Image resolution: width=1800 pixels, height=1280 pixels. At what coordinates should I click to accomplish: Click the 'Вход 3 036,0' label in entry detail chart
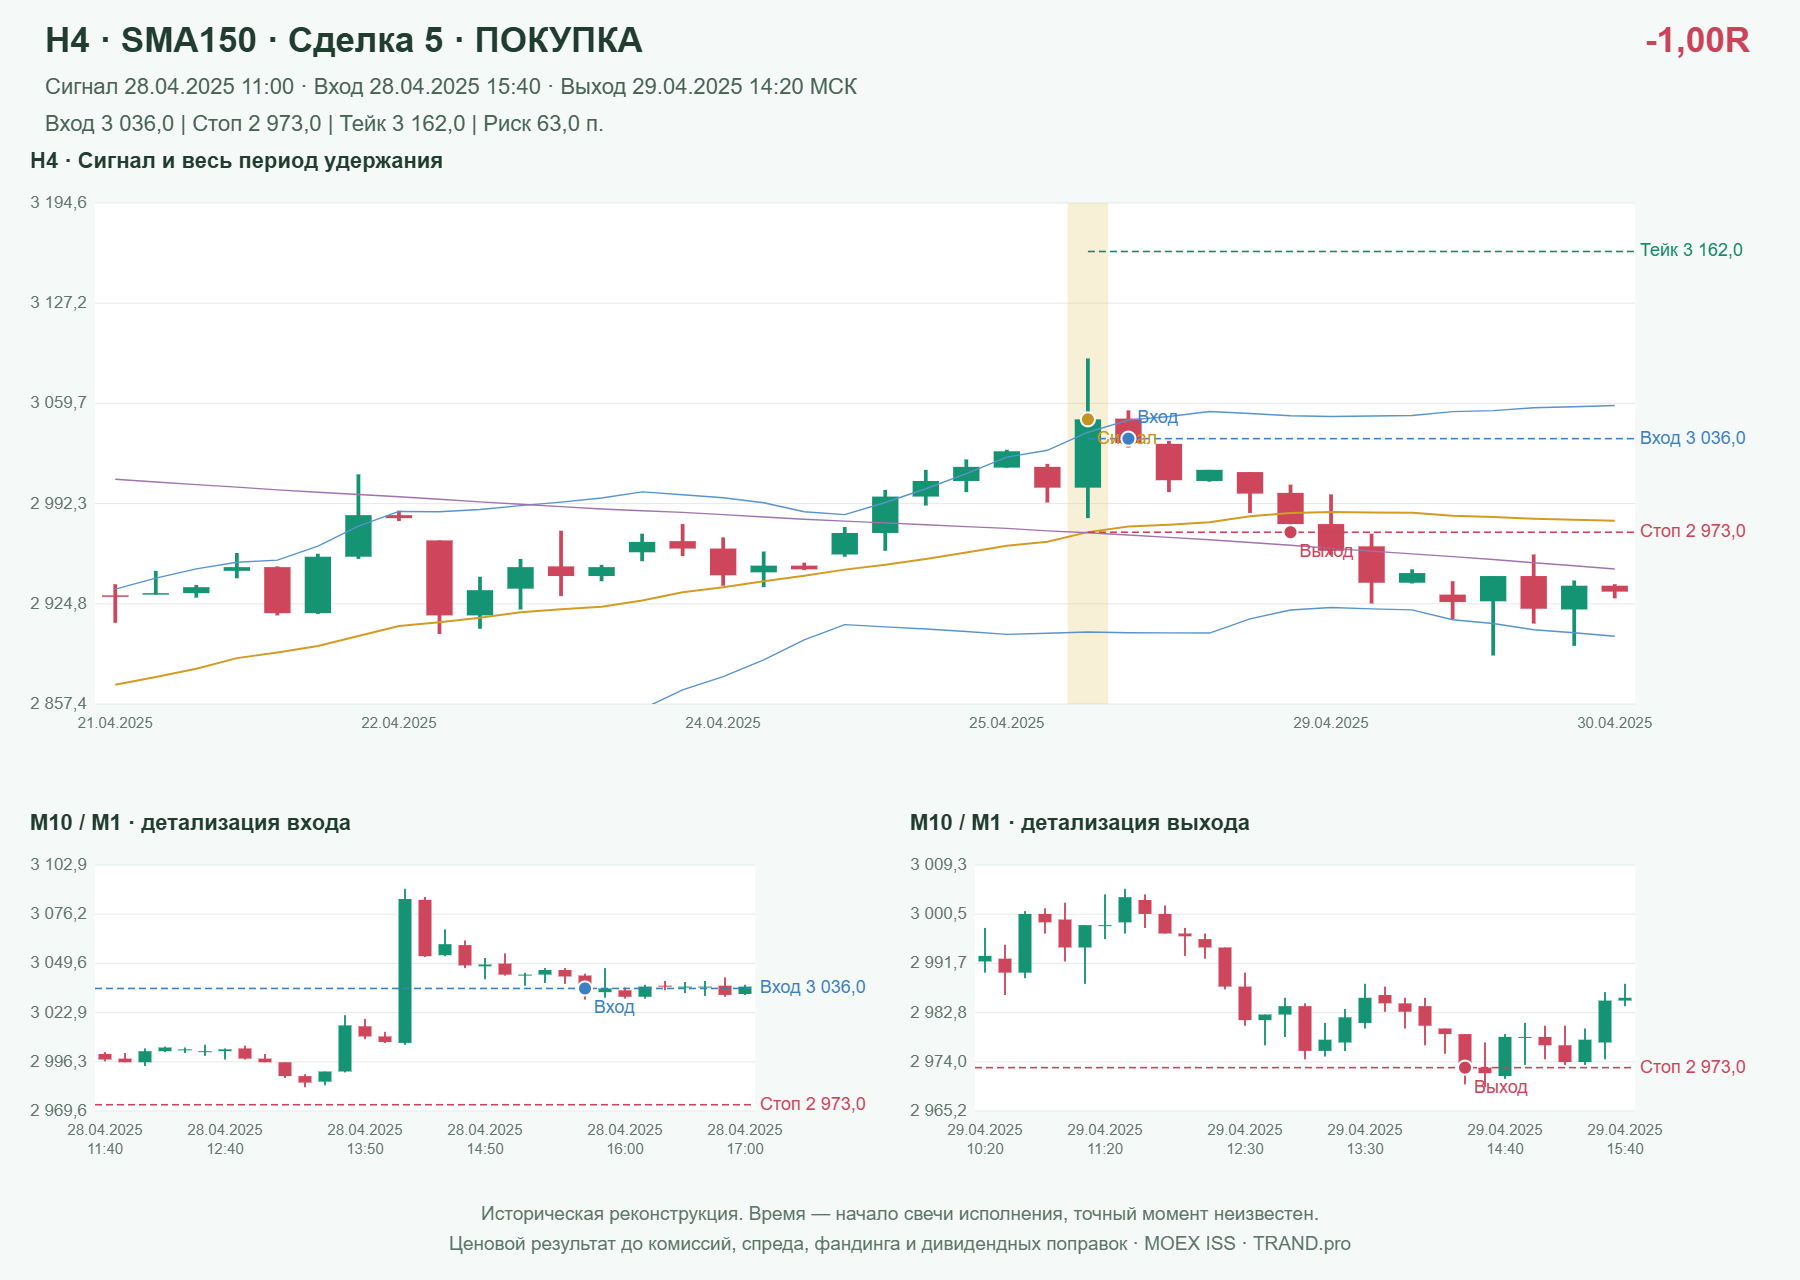tap(812, 987)
